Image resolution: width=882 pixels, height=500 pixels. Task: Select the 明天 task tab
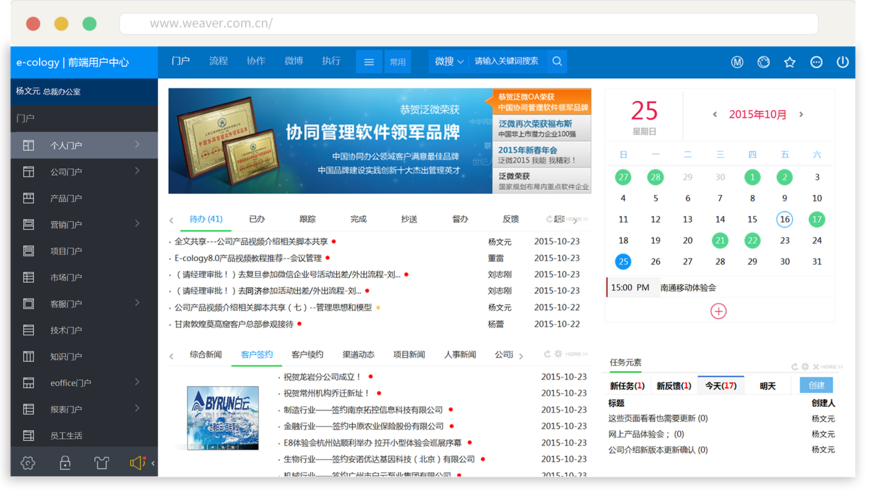[x=768, y=386]
